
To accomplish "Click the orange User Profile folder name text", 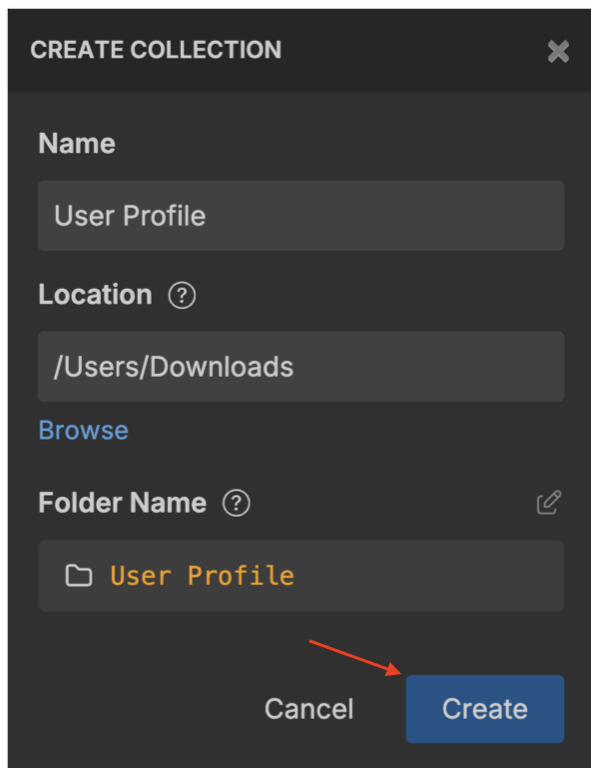I will click(202, 576).
